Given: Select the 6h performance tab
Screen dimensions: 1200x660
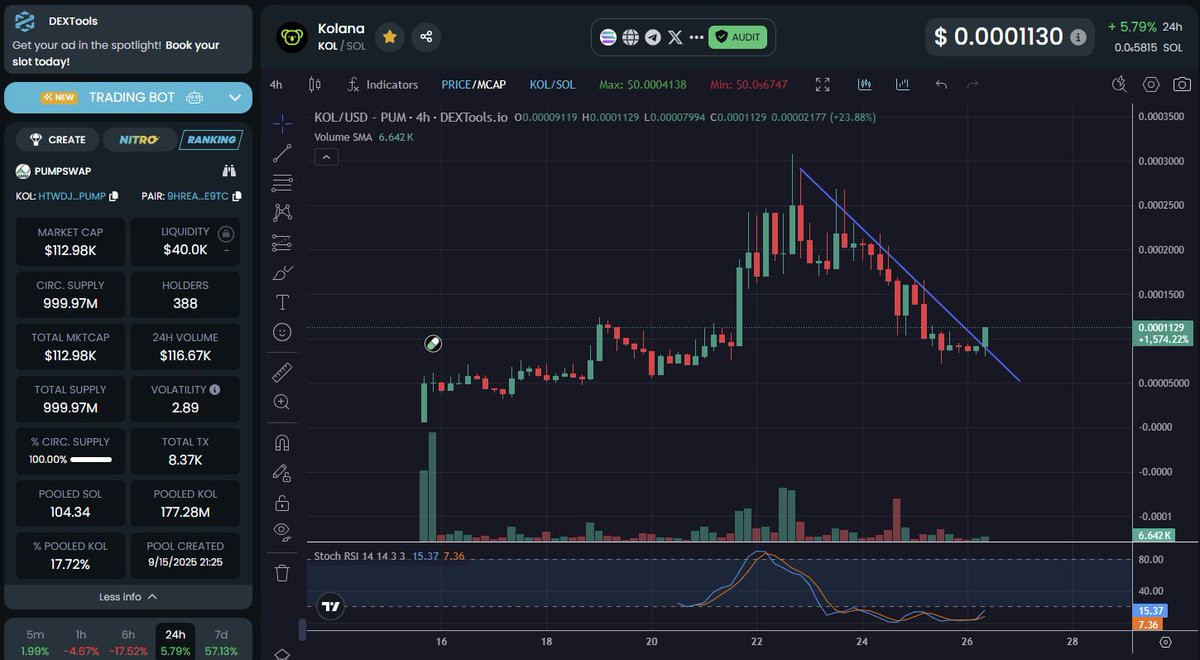Looking at the screenshot, I should [x=128, y=643].
